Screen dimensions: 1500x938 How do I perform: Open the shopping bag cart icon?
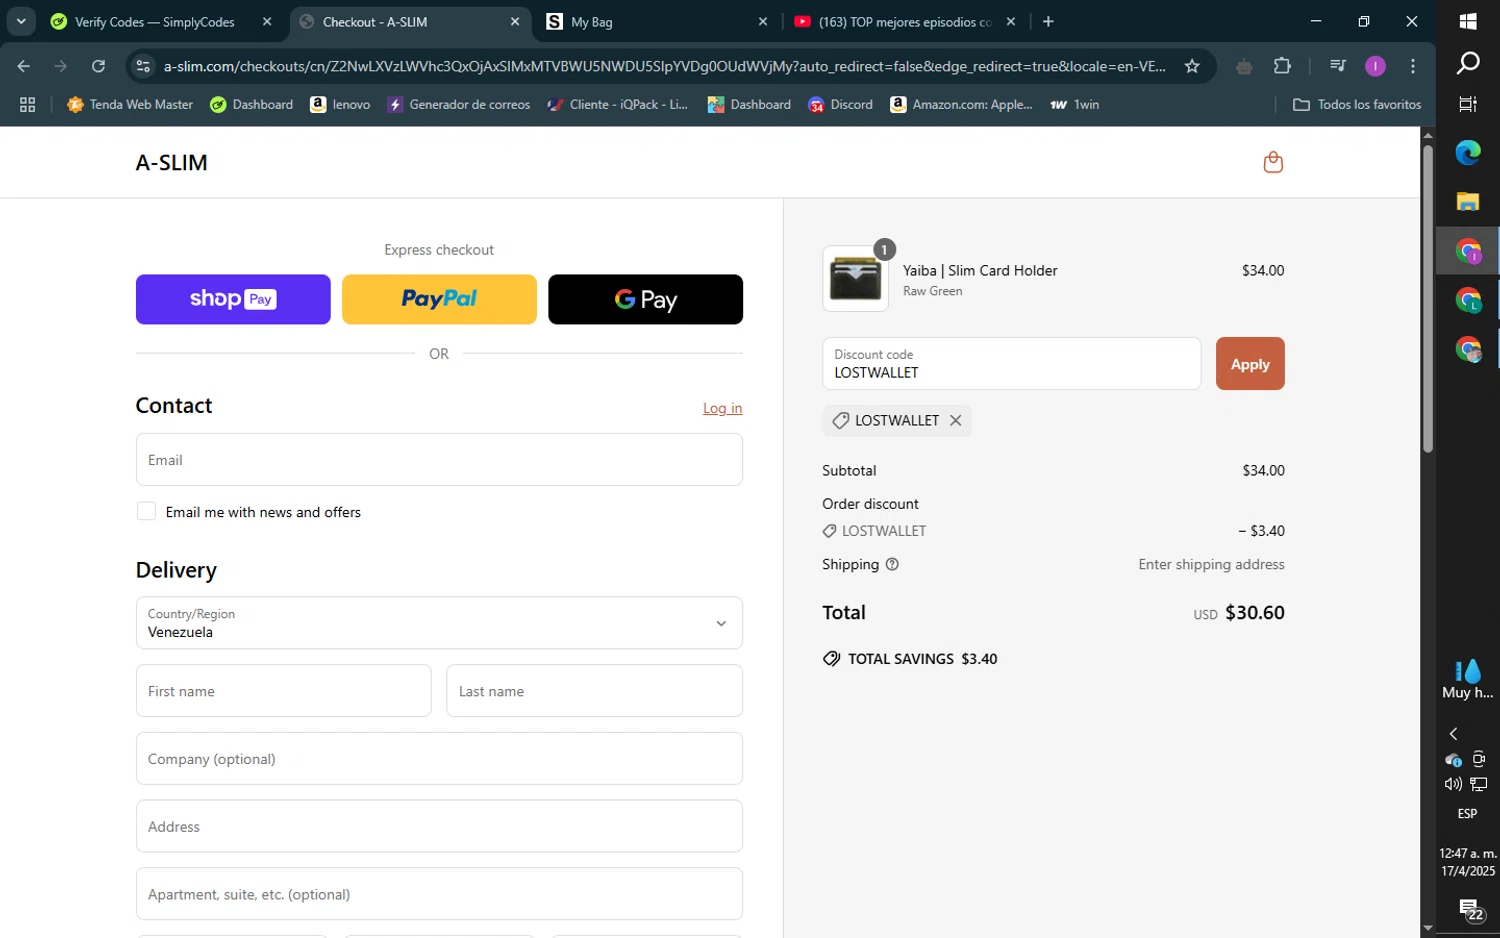(x=1273, y=162)
